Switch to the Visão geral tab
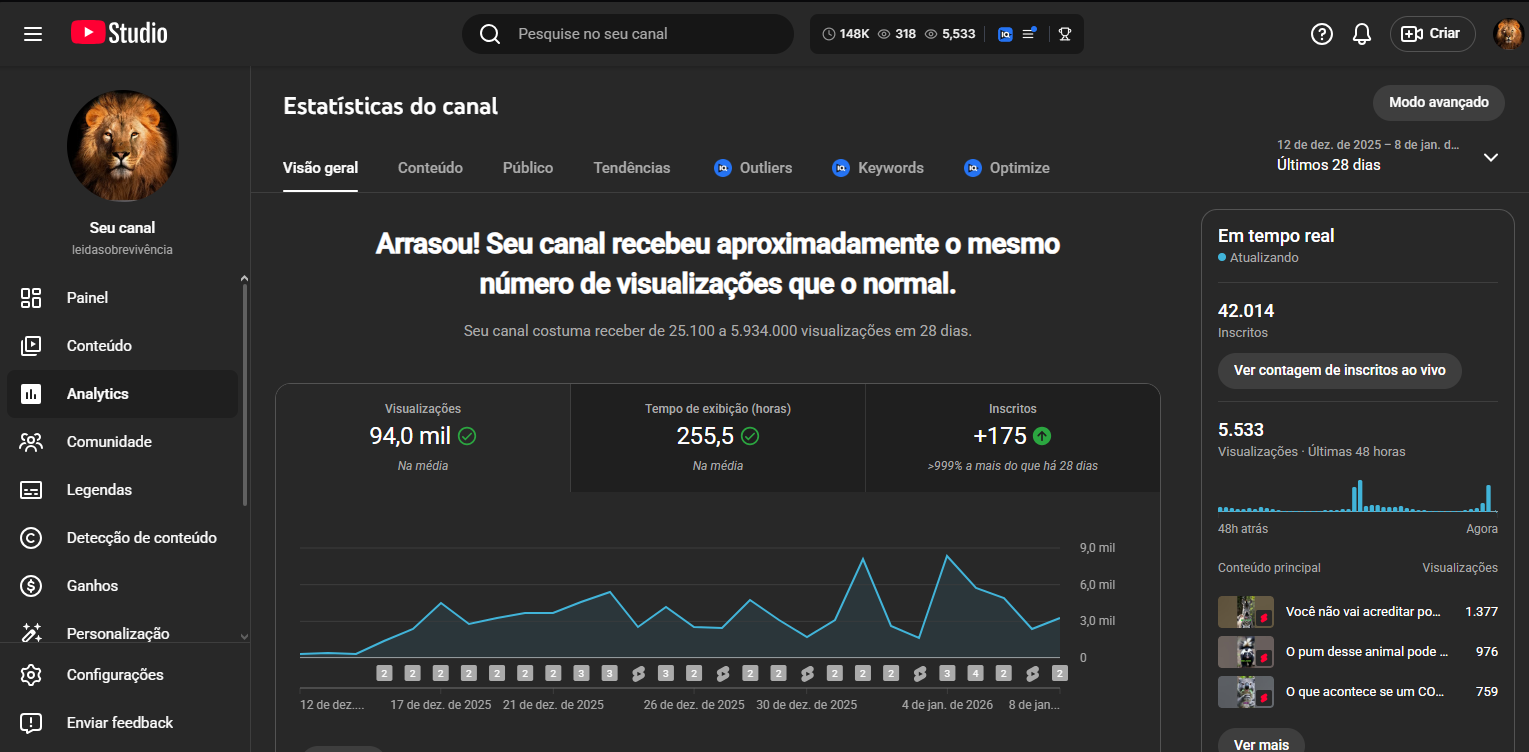The height and width of the screenshot is (752, 1529). [321, 168]
